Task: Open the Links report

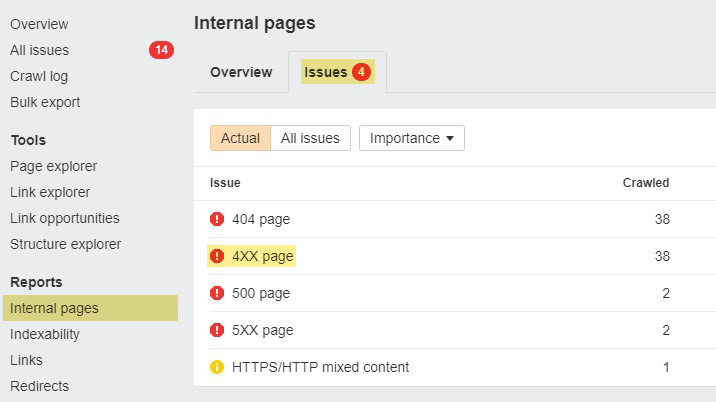Action: pyautogui.click(x=26, y=360)
